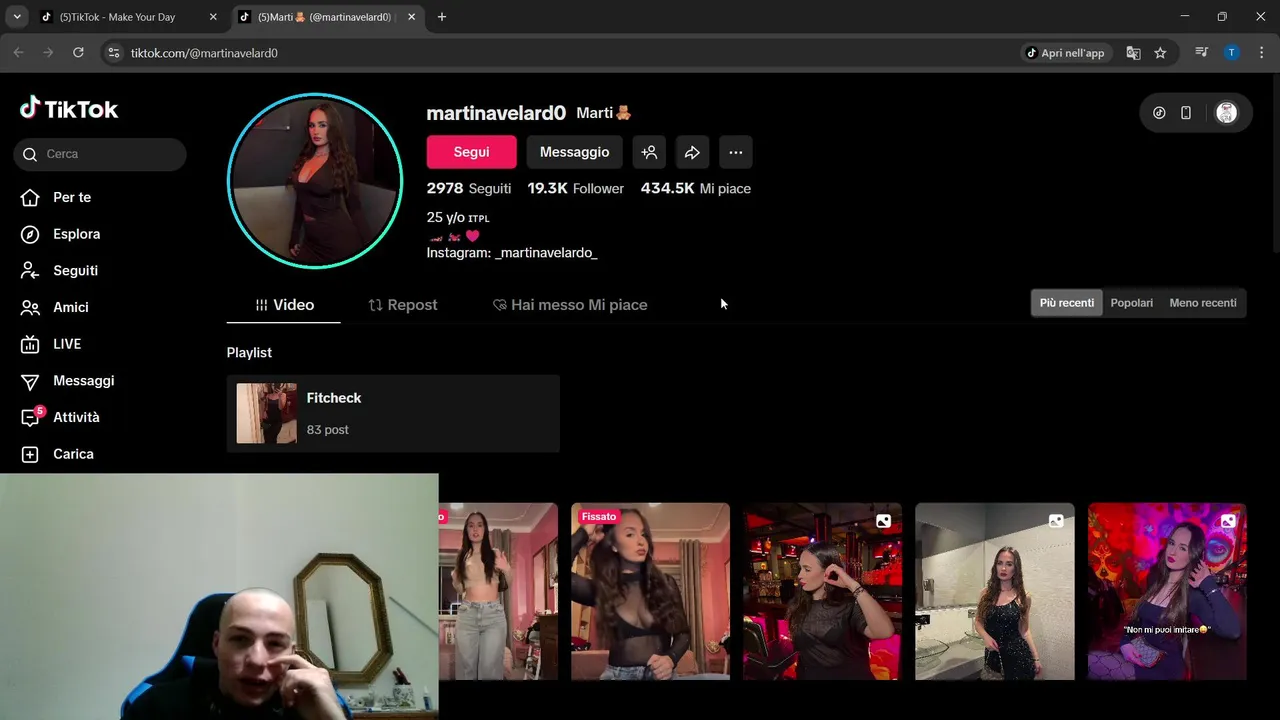Reload the page
1280x720 pixels.
pyautogui.click(x=78, y=53)
